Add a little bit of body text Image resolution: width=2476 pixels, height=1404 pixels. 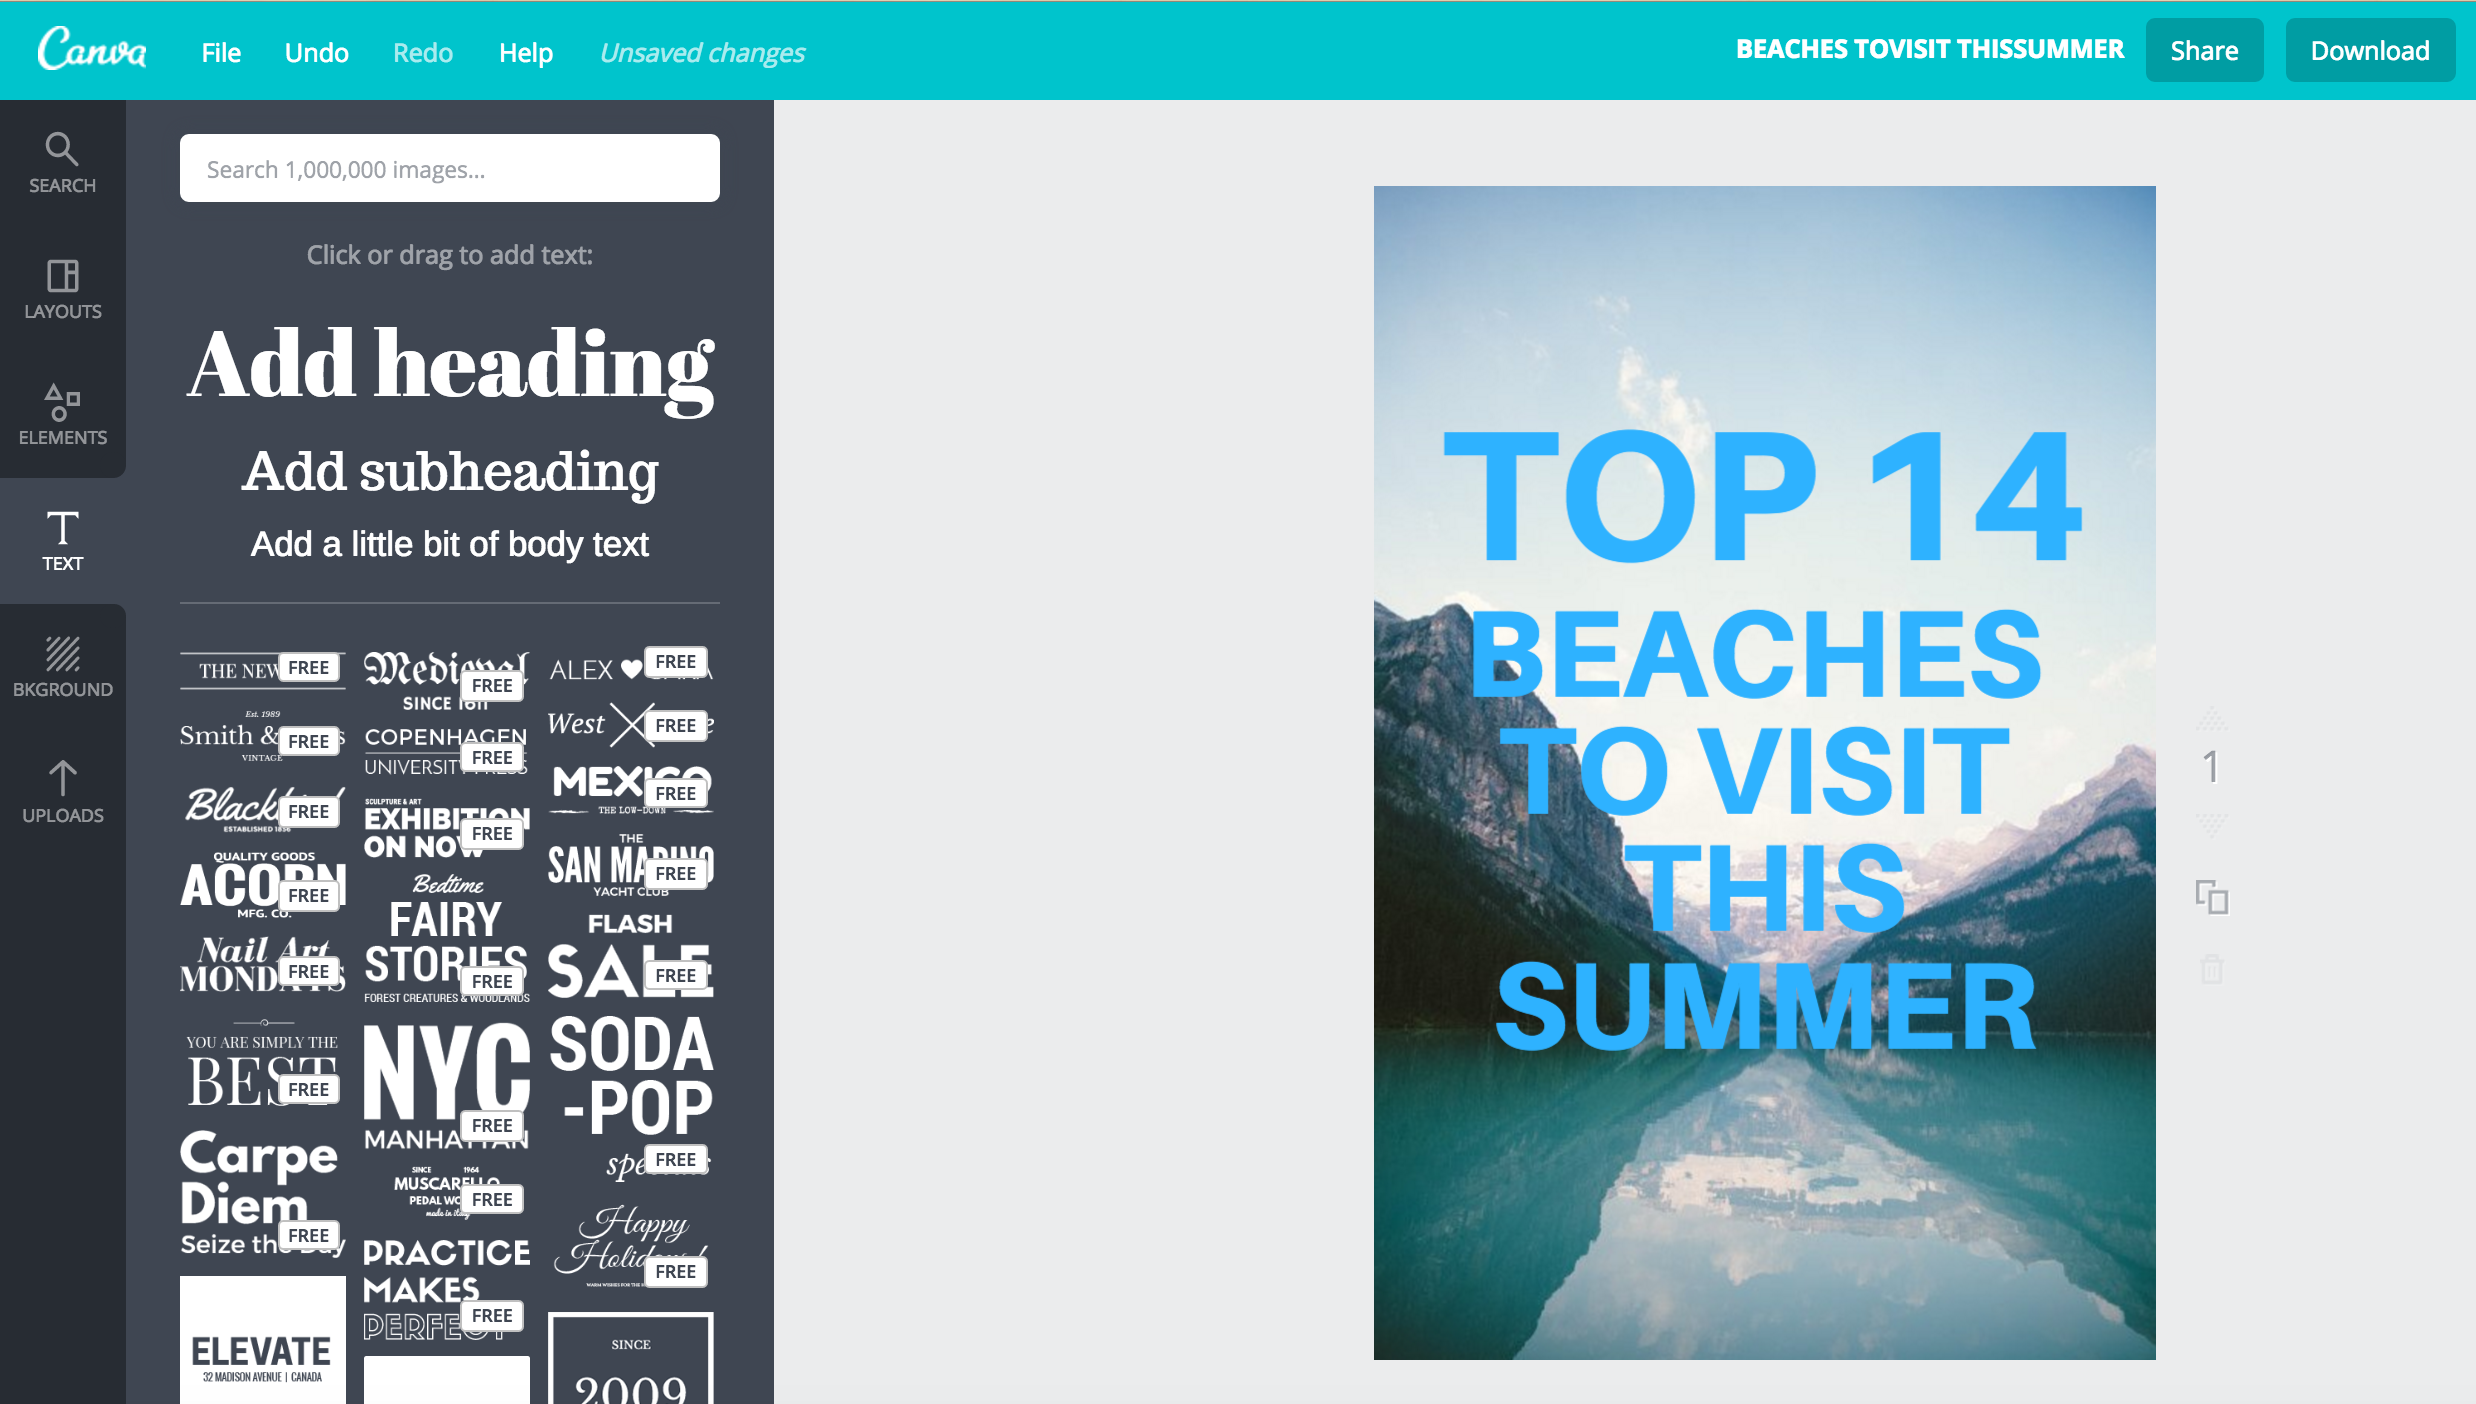(450, 544)
